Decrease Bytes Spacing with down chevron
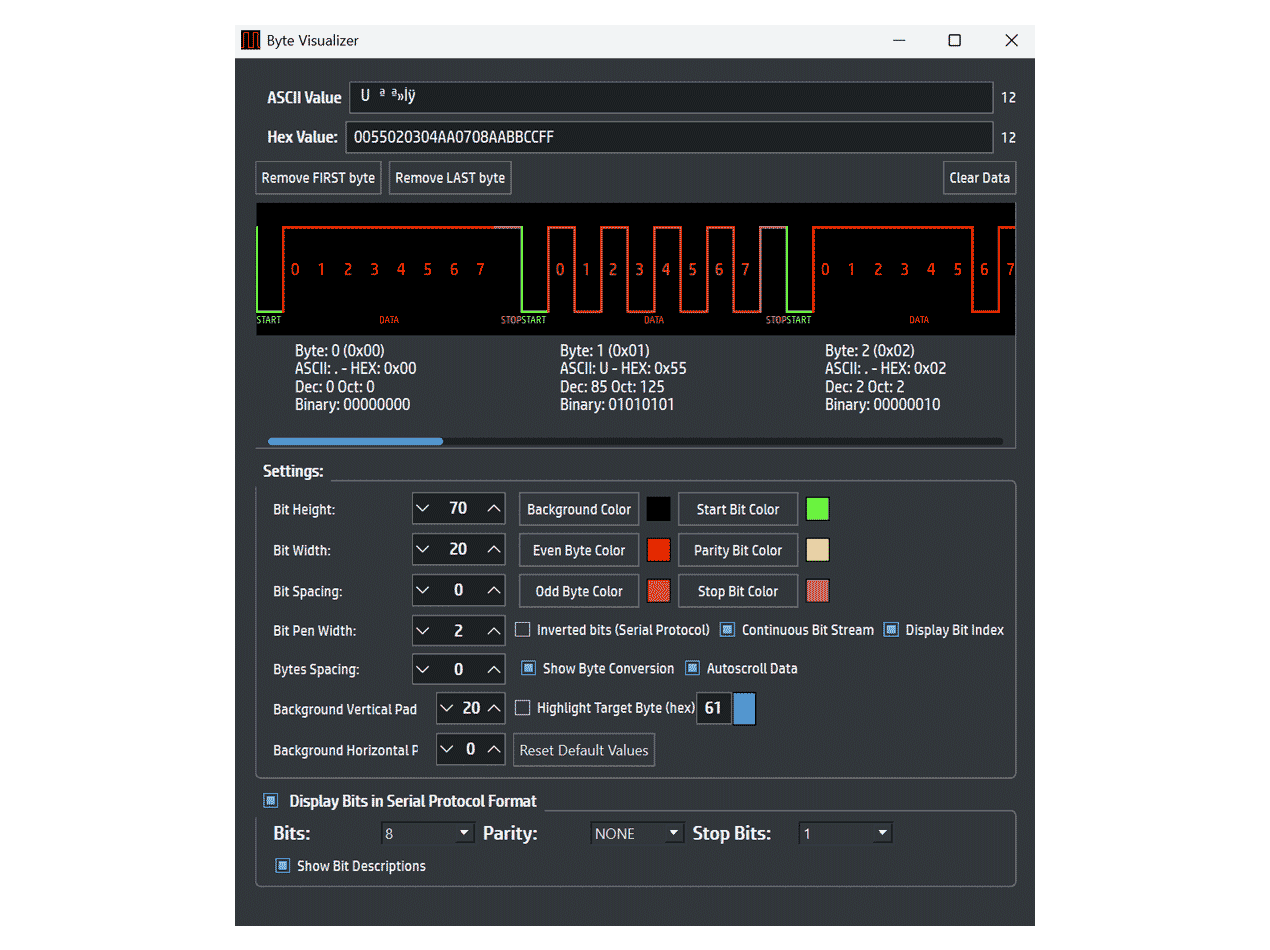This screenshot has width=1270, height=950. pyautogui.click(x=423, y=669)
